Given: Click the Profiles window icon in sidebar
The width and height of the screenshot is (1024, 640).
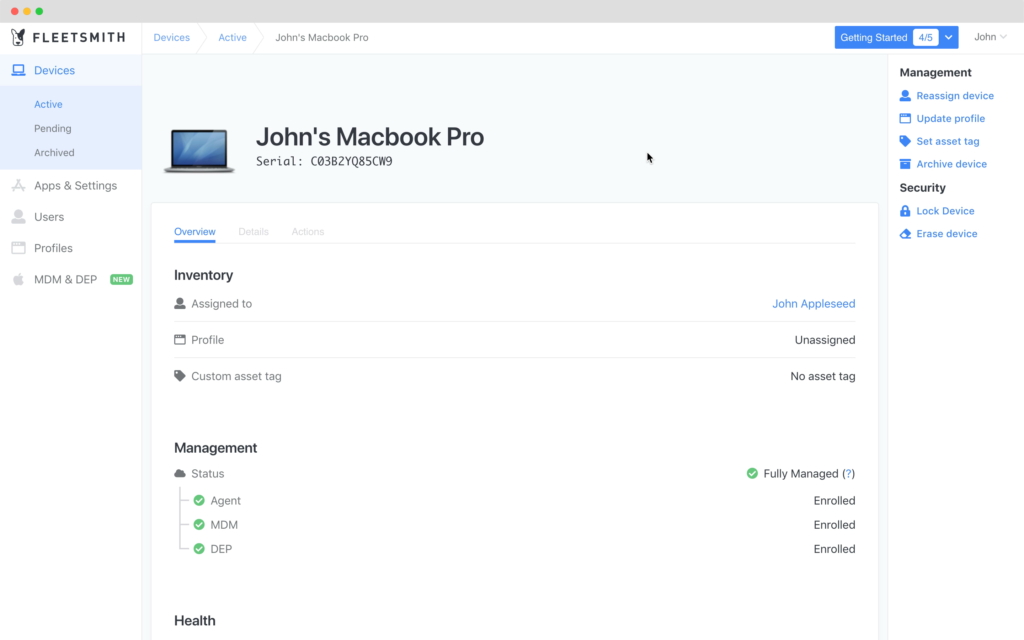Looking at the screenshot, I should 18,248.
